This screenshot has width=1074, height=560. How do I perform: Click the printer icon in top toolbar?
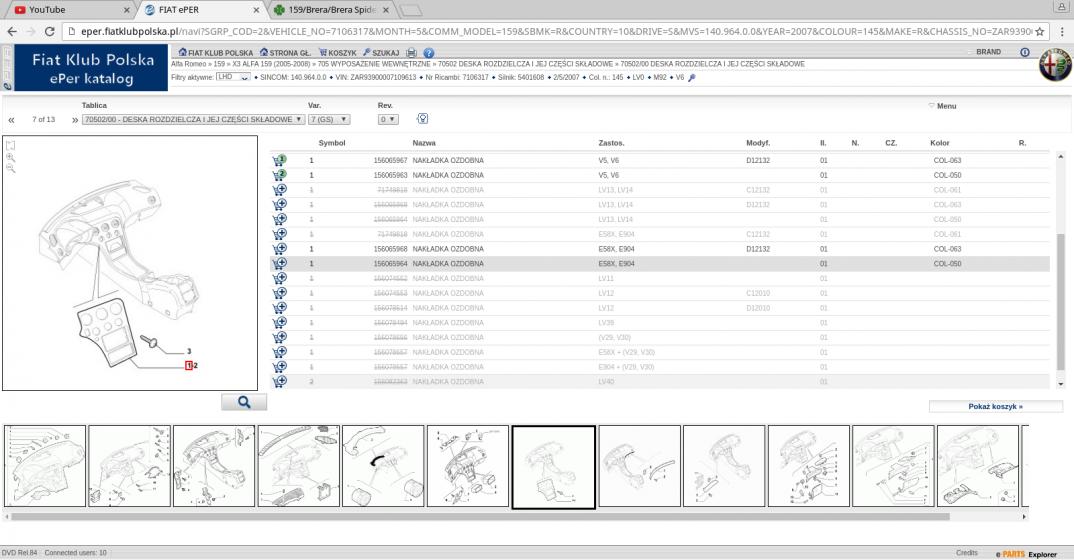point(412,52)
